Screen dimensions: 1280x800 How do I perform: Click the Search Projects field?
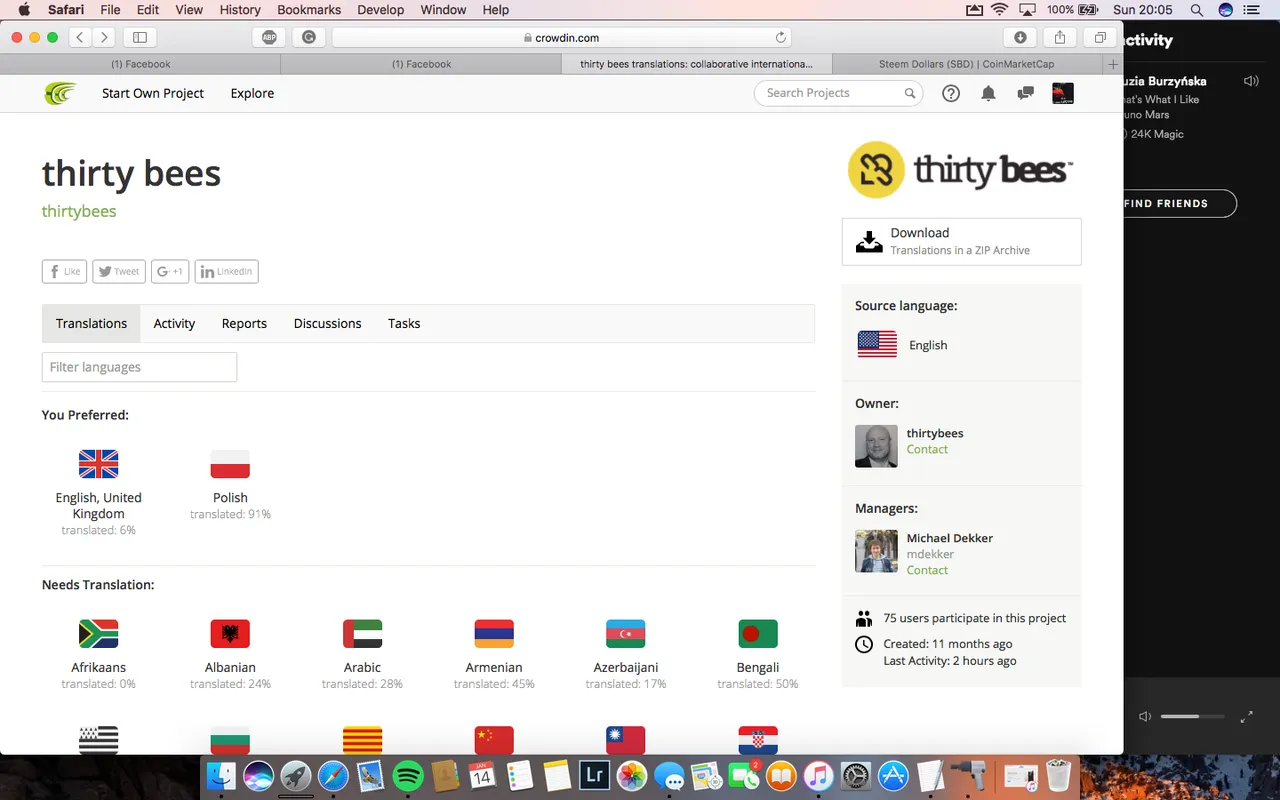pyautogui.click(x=837, y=93)
